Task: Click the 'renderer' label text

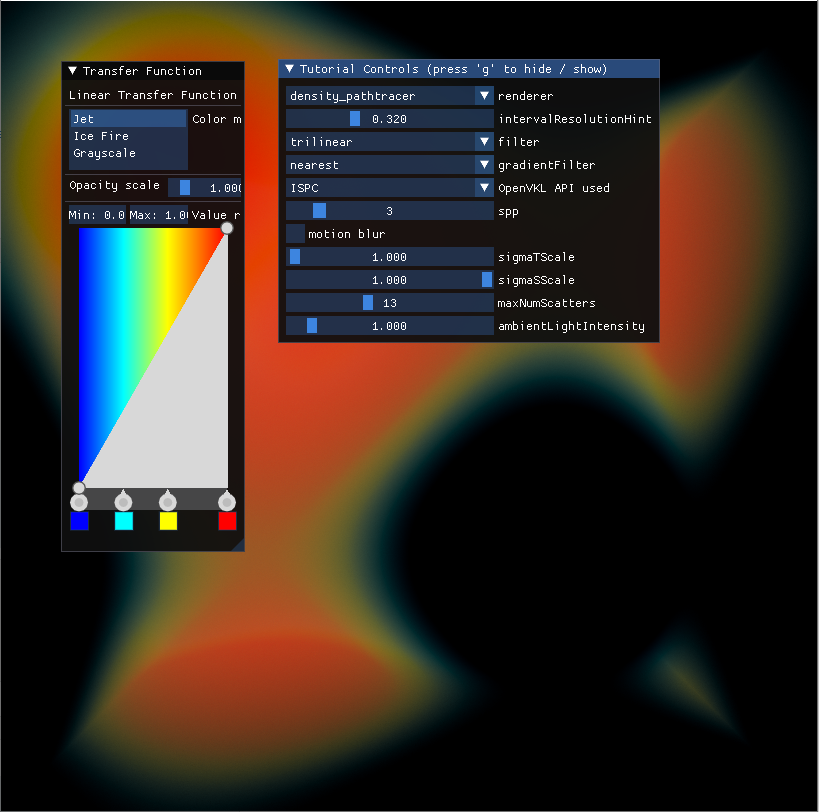Action: pyautogui.click(x=525, y=96)
